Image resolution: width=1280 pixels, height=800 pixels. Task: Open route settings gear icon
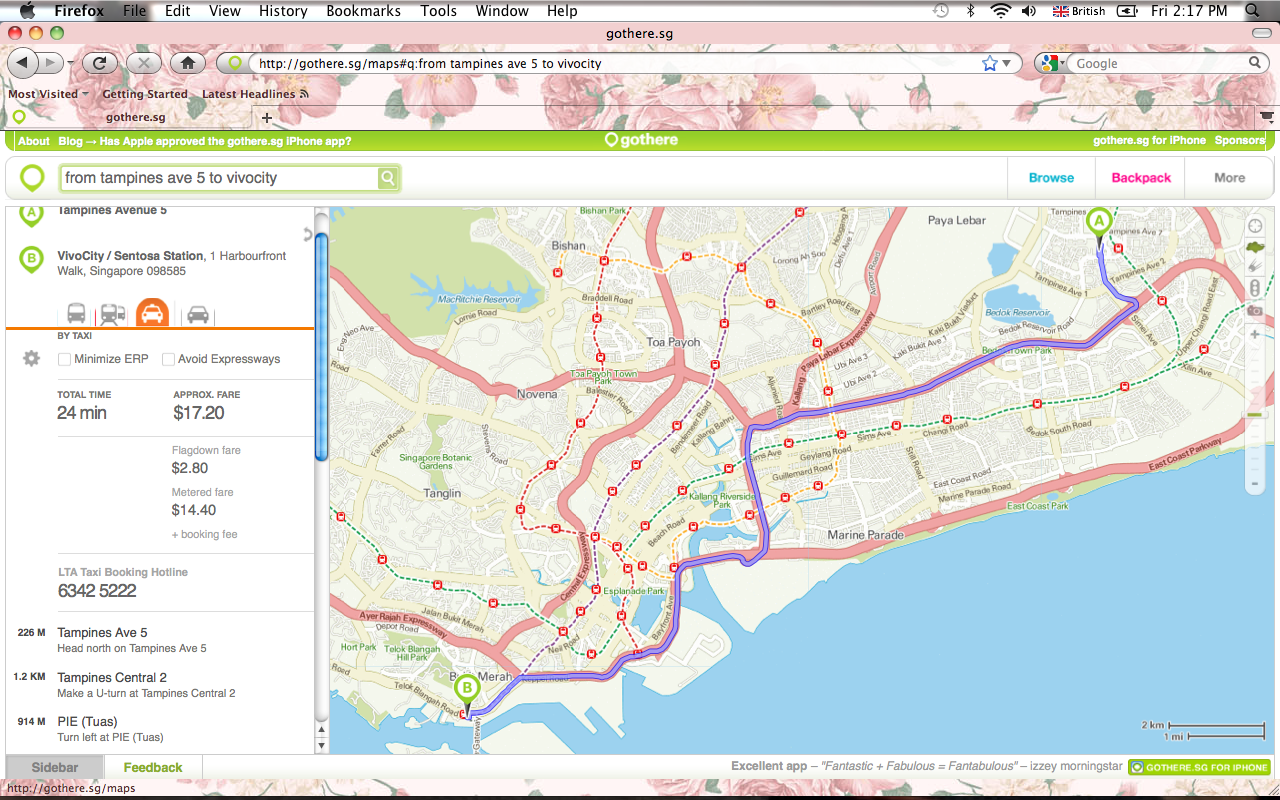pos(31,358)
